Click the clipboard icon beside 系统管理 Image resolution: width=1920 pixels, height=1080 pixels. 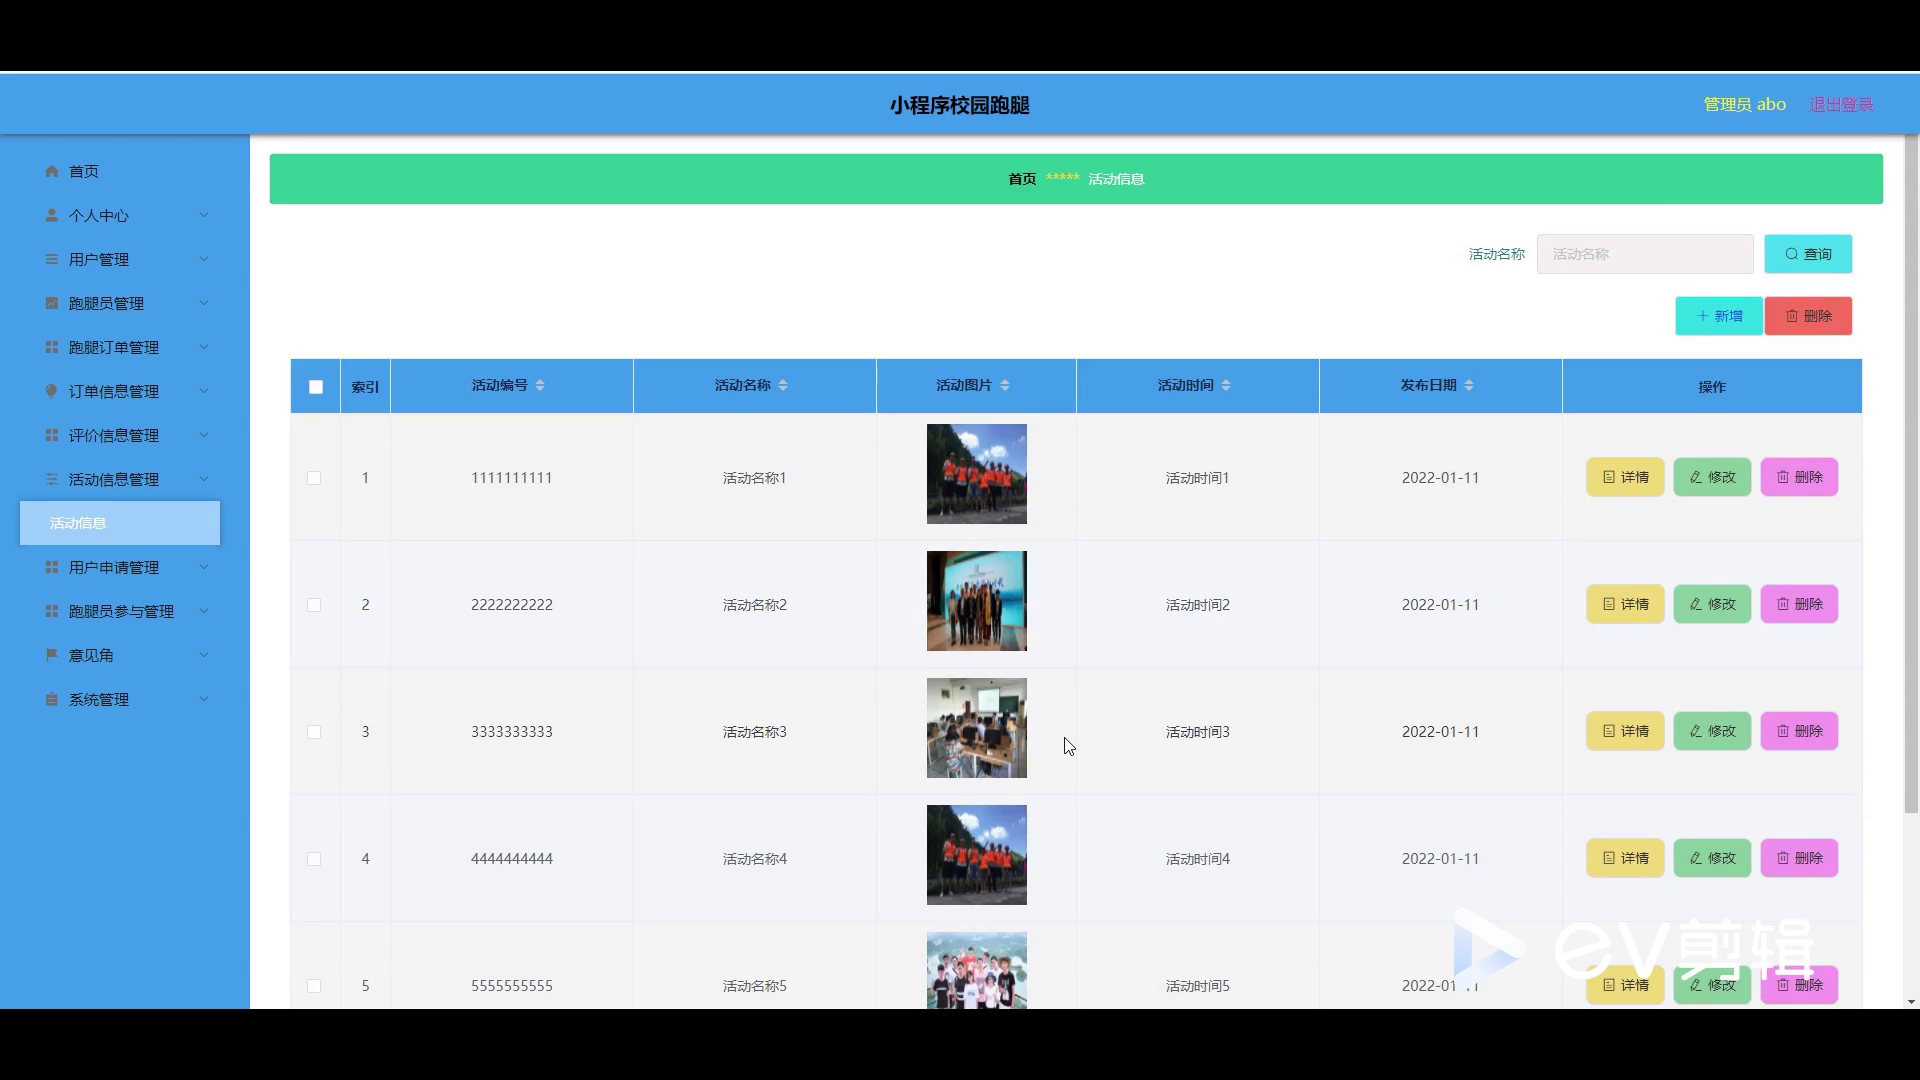click(x=52, y=699)
